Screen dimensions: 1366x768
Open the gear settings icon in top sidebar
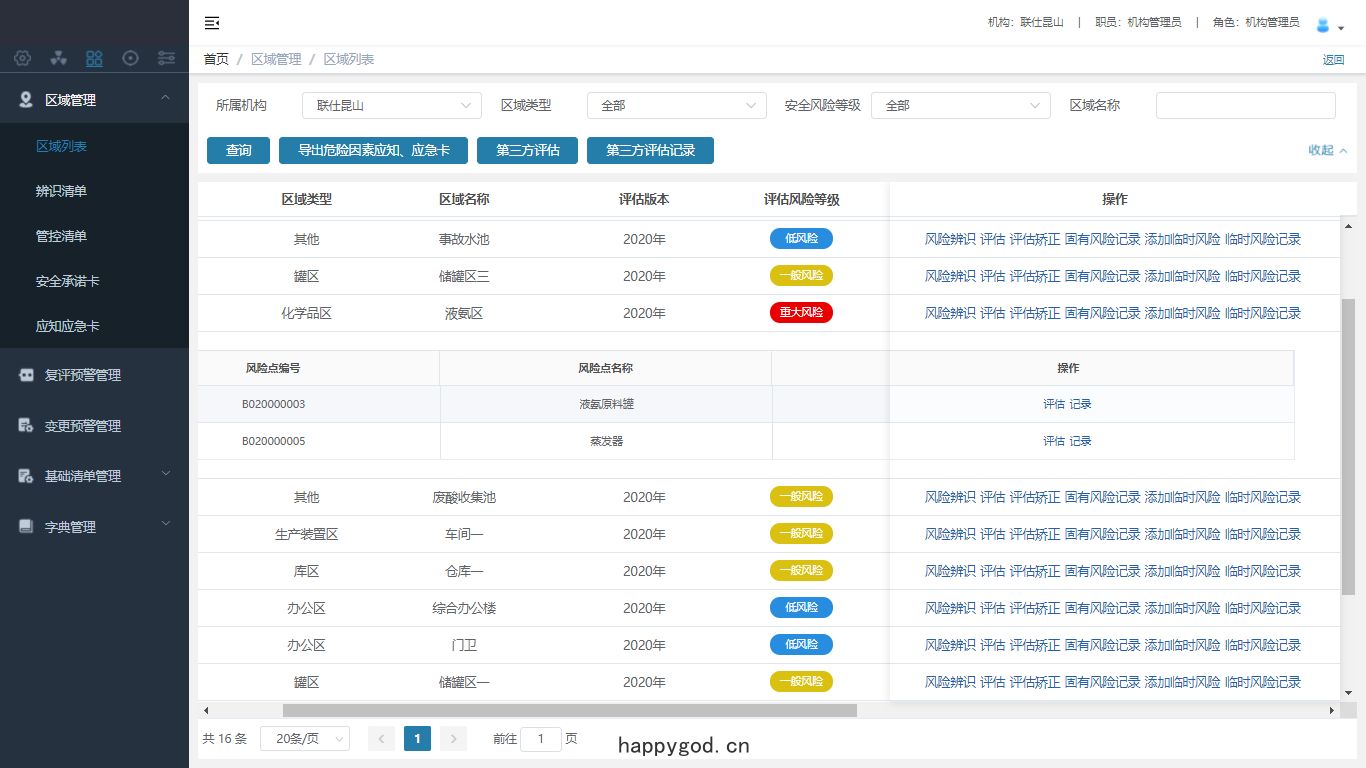(22, 58)
